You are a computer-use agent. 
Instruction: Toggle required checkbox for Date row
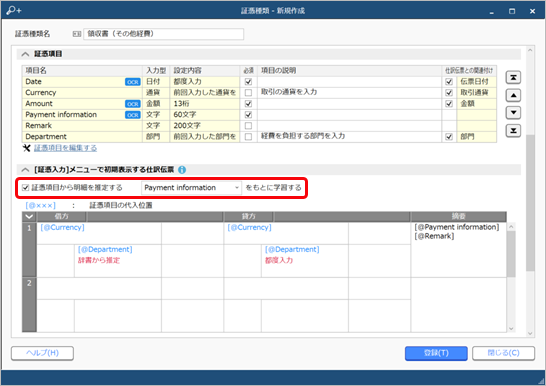tap(248, 82)
